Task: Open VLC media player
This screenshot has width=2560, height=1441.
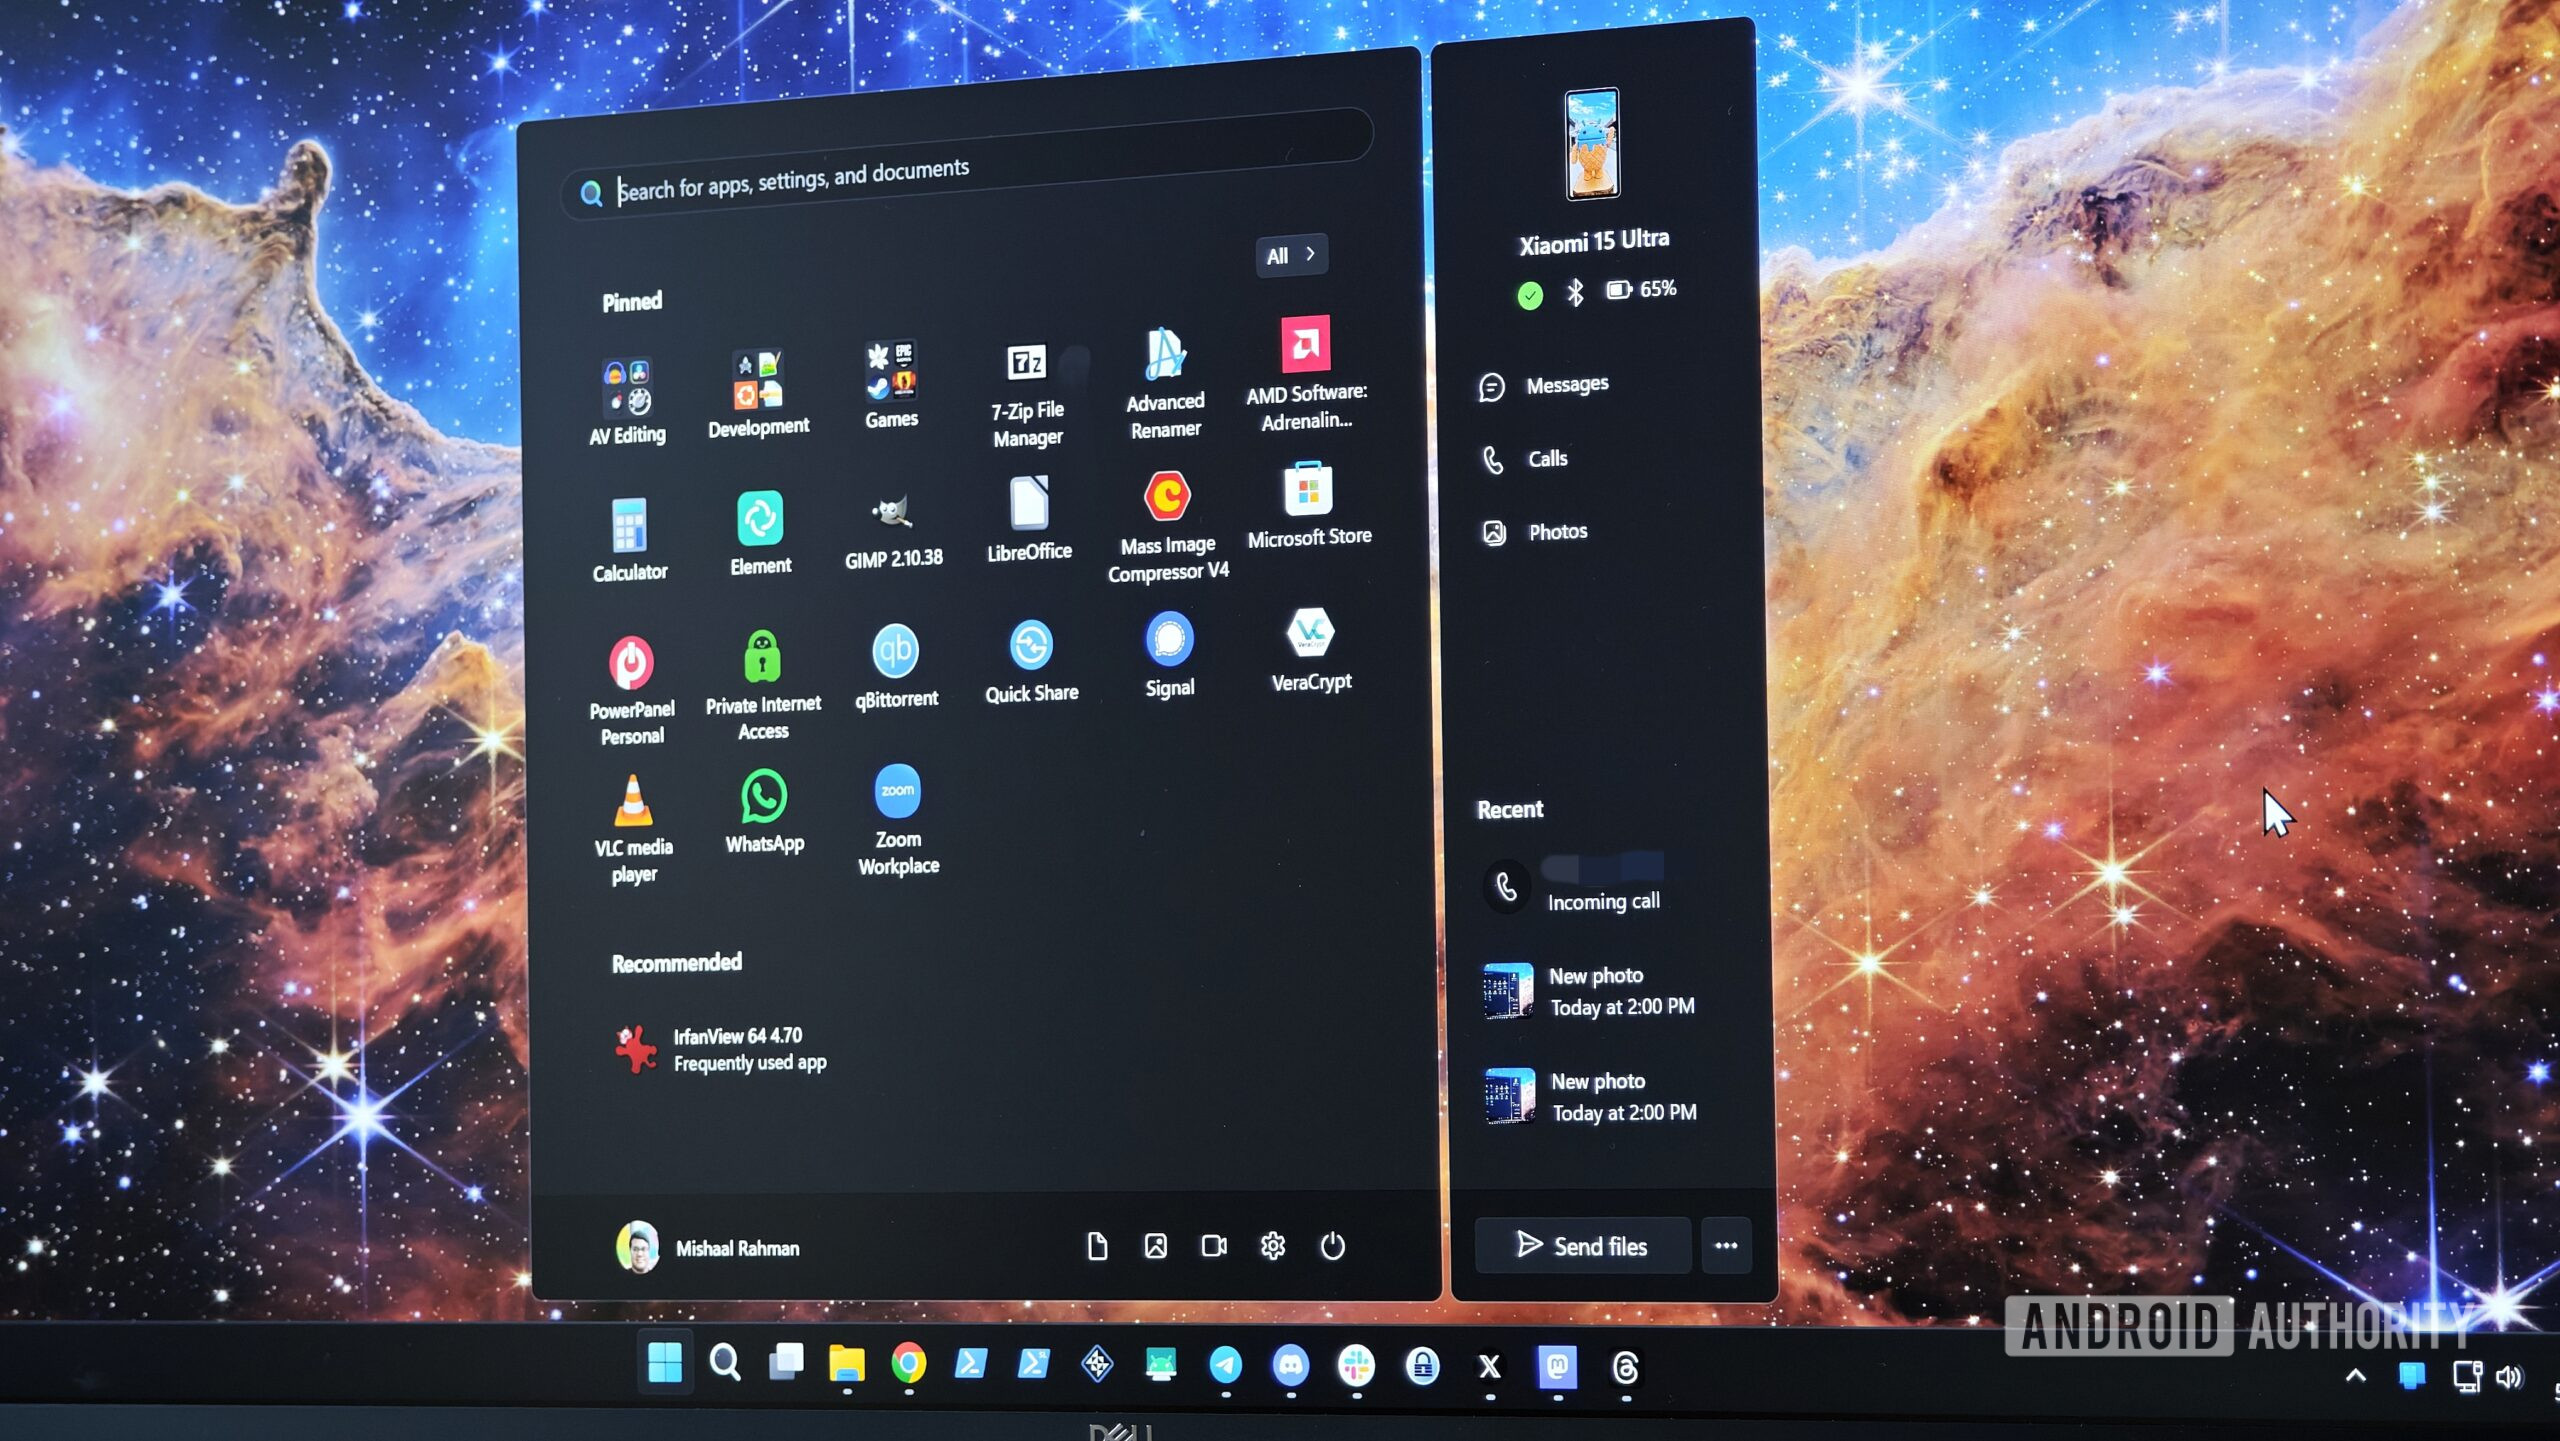Action: (x=633, y=803)
